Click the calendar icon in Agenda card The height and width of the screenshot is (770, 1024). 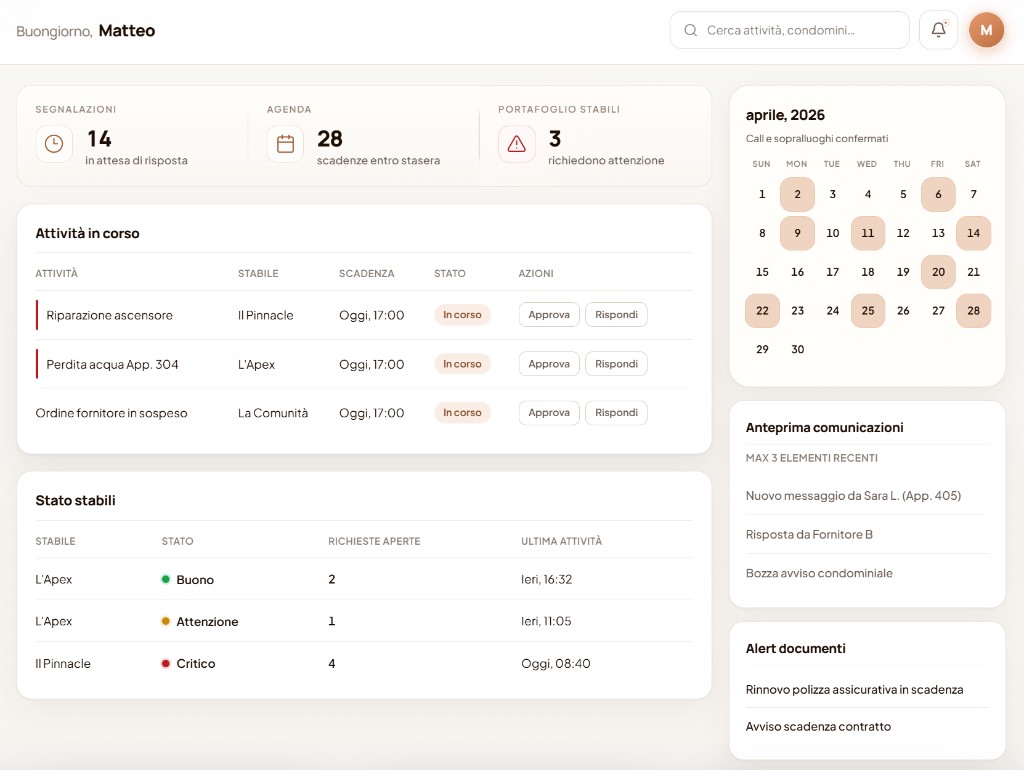[285, 144]
